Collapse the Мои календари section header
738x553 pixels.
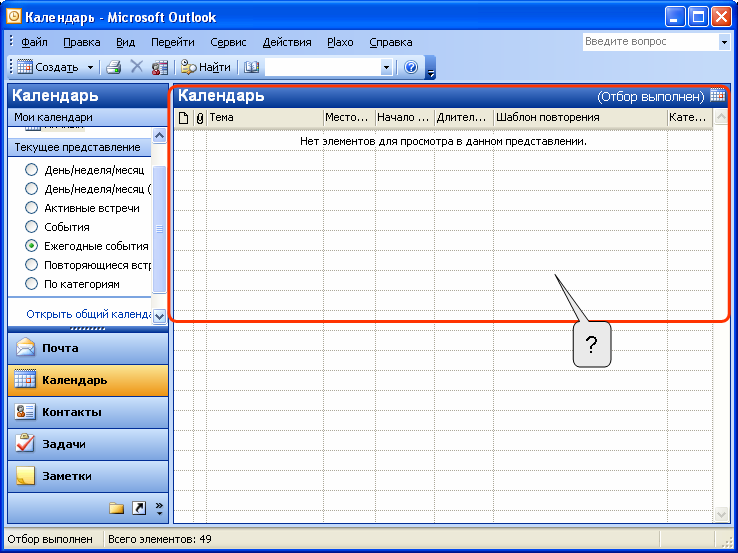coord(88,117)
